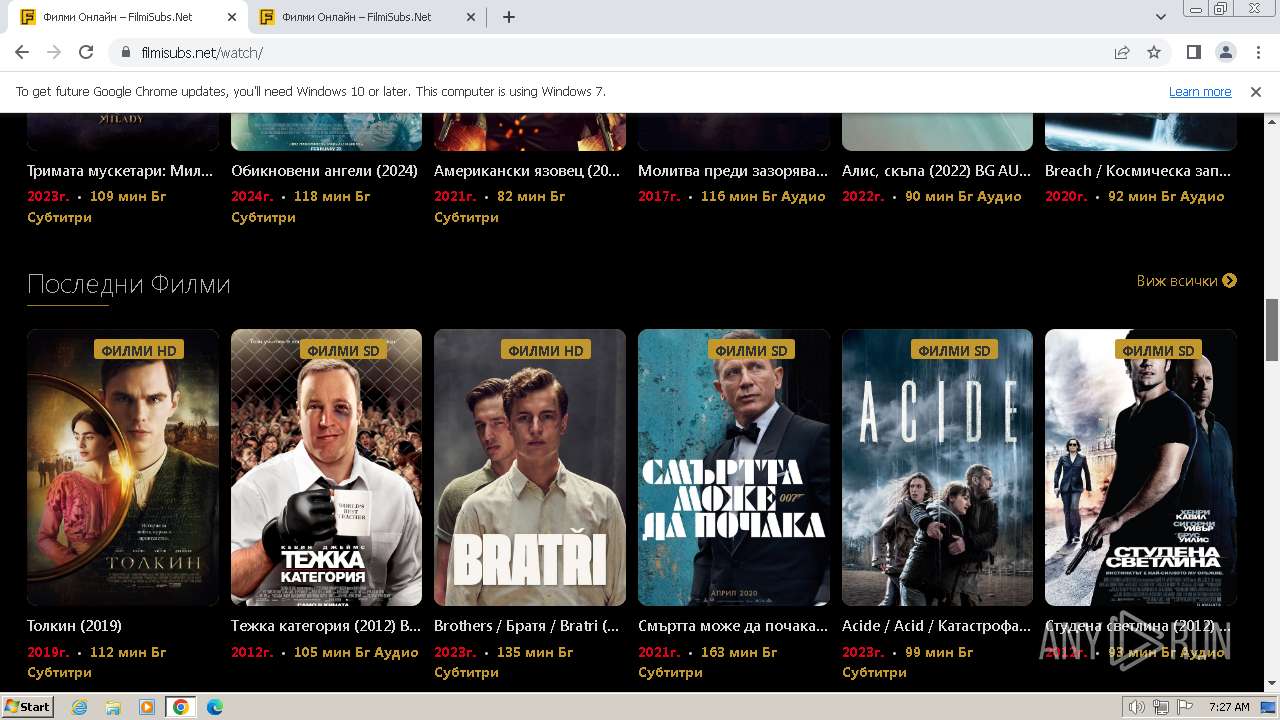1280x720 pixels.
Task: Click ФИЛМИ HD badge on Bratři poster
Action: click(x=546, y=350)
